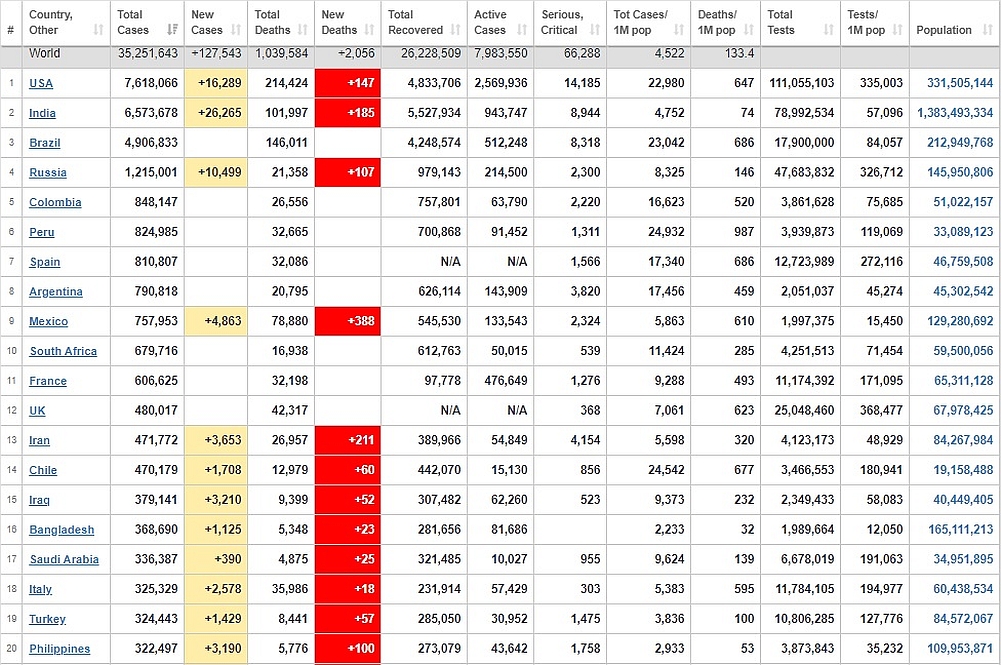Image resolution: width=1001 pixels, height=665 pixels.
Task: Click the red +211 new deaths cell
Action: pos(348,440)
